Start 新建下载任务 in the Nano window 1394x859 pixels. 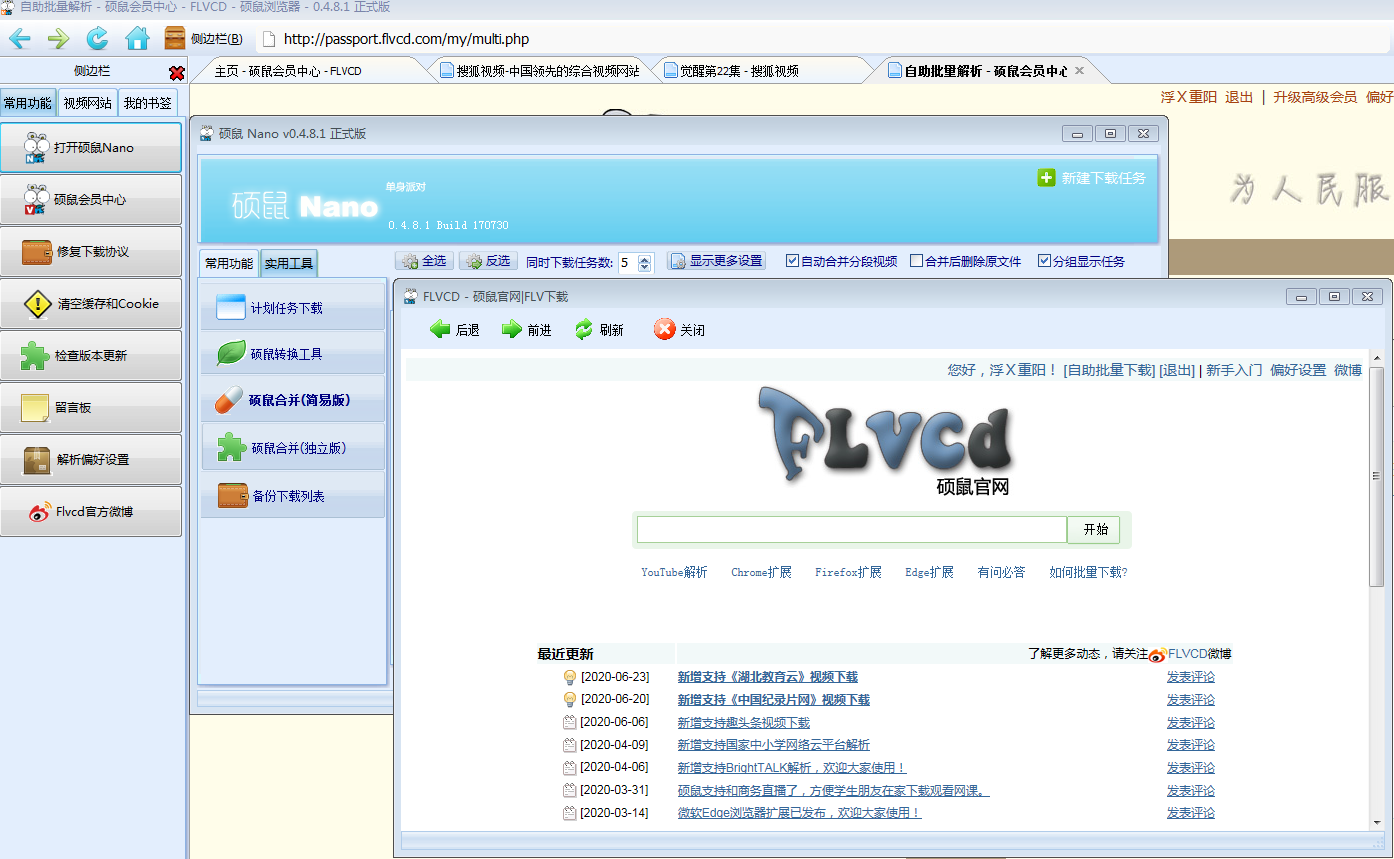[1092, 178]
